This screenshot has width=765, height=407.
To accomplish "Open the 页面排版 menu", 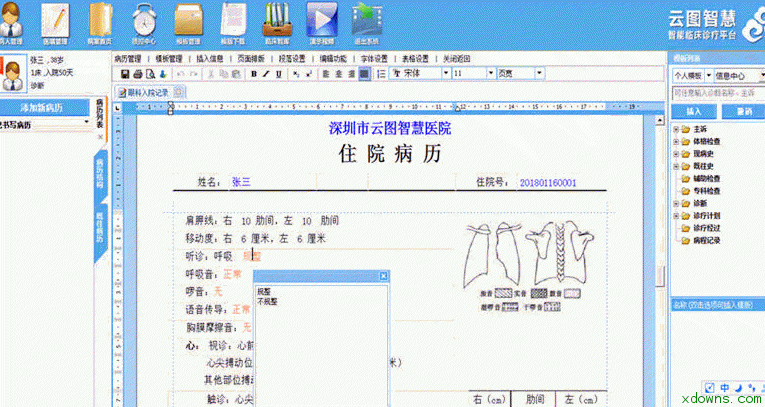I will pyautogui.click(x=251, y=59).
